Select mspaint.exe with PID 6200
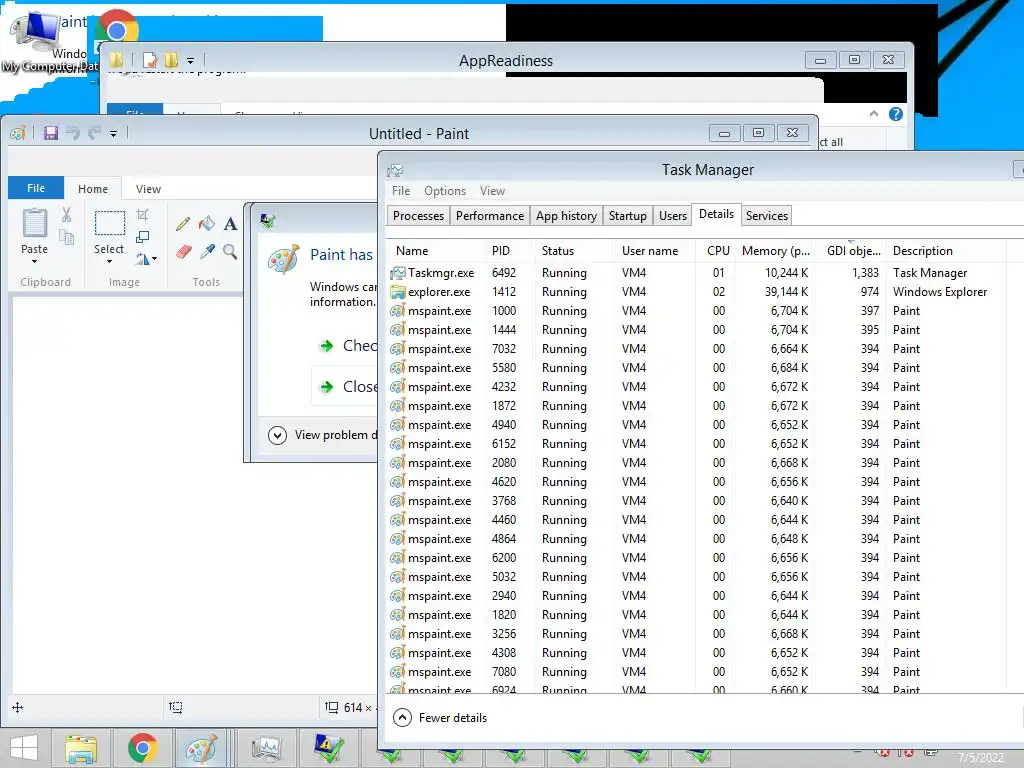Image resolution: width=1024 pixels, height=768 pixels. [705, 558]
